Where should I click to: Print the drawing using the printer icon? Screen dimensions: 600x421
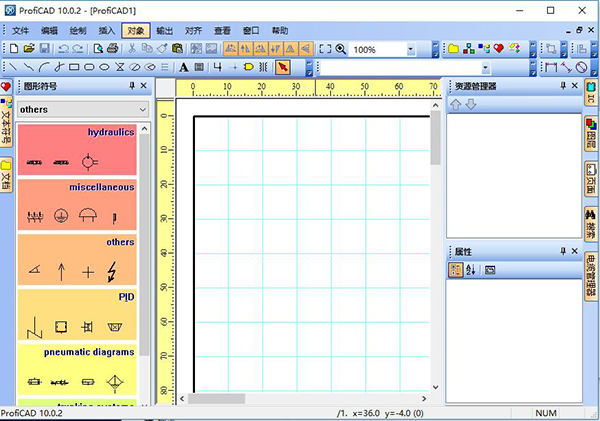pos(112,49)
